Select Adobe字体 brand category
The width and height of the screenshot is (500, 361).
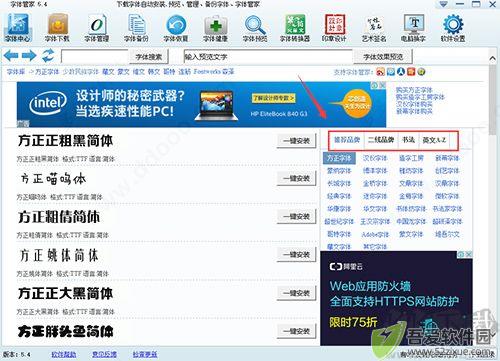(x=375, y=234)
